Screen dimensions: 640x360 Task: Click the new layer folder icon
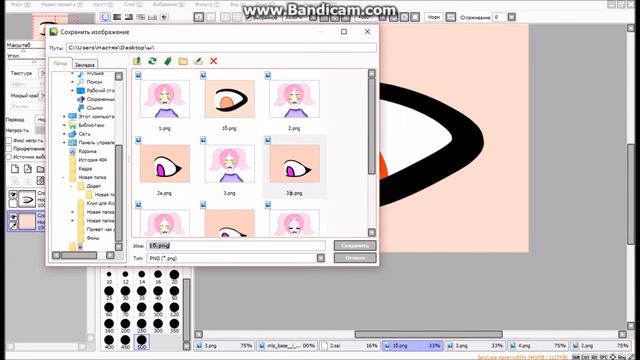[40, 169]
